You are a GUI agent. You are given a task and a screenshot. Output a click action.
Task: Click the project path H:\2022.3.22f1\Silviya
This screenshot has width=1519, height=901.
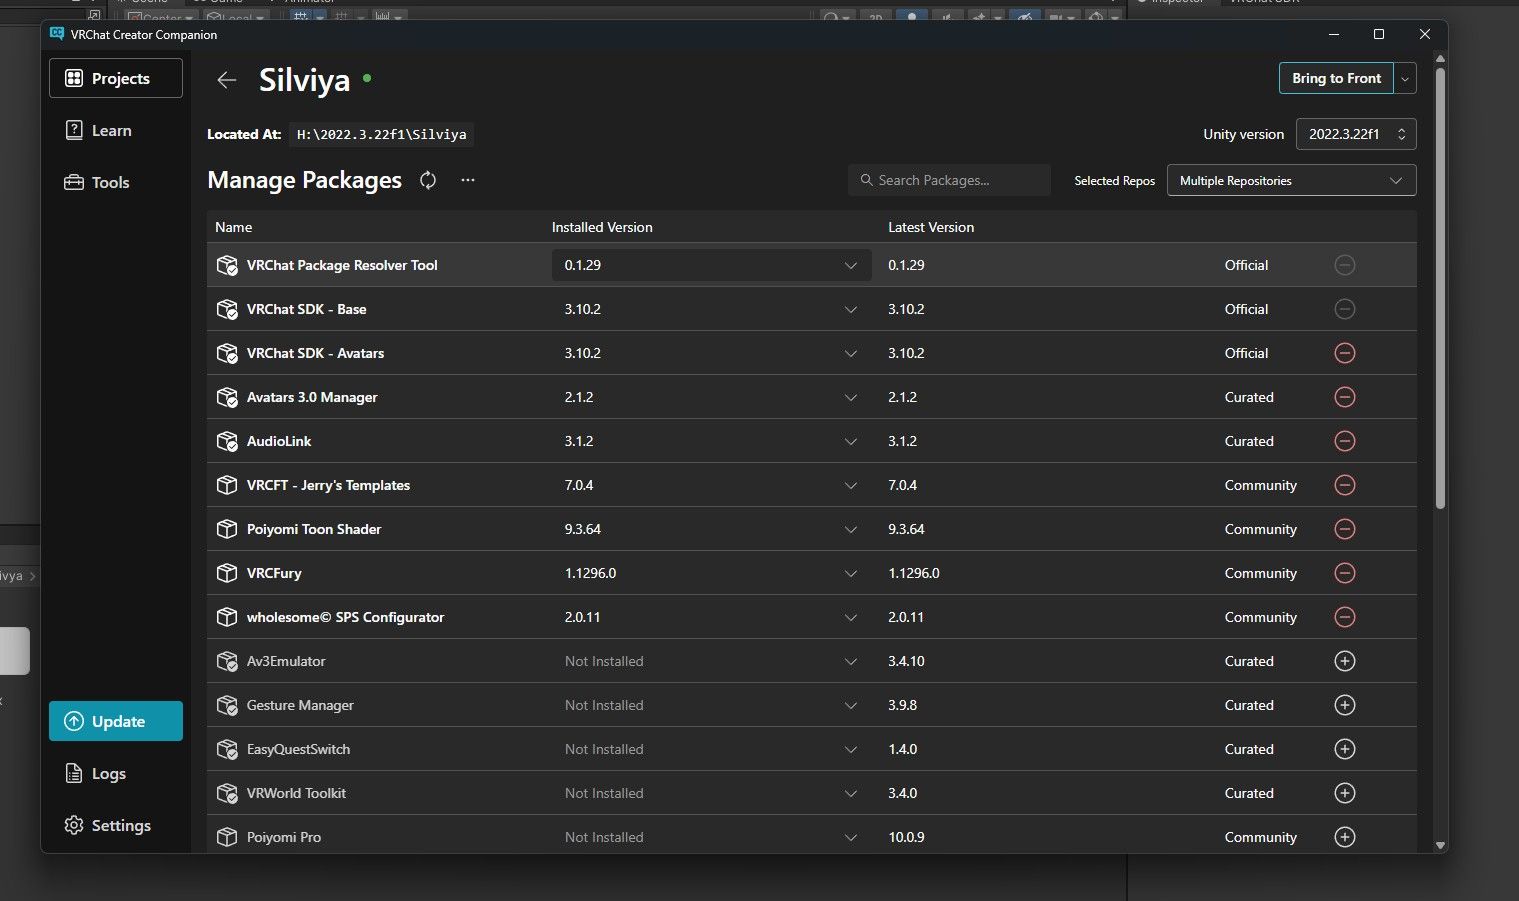click(x=381, y=134)
